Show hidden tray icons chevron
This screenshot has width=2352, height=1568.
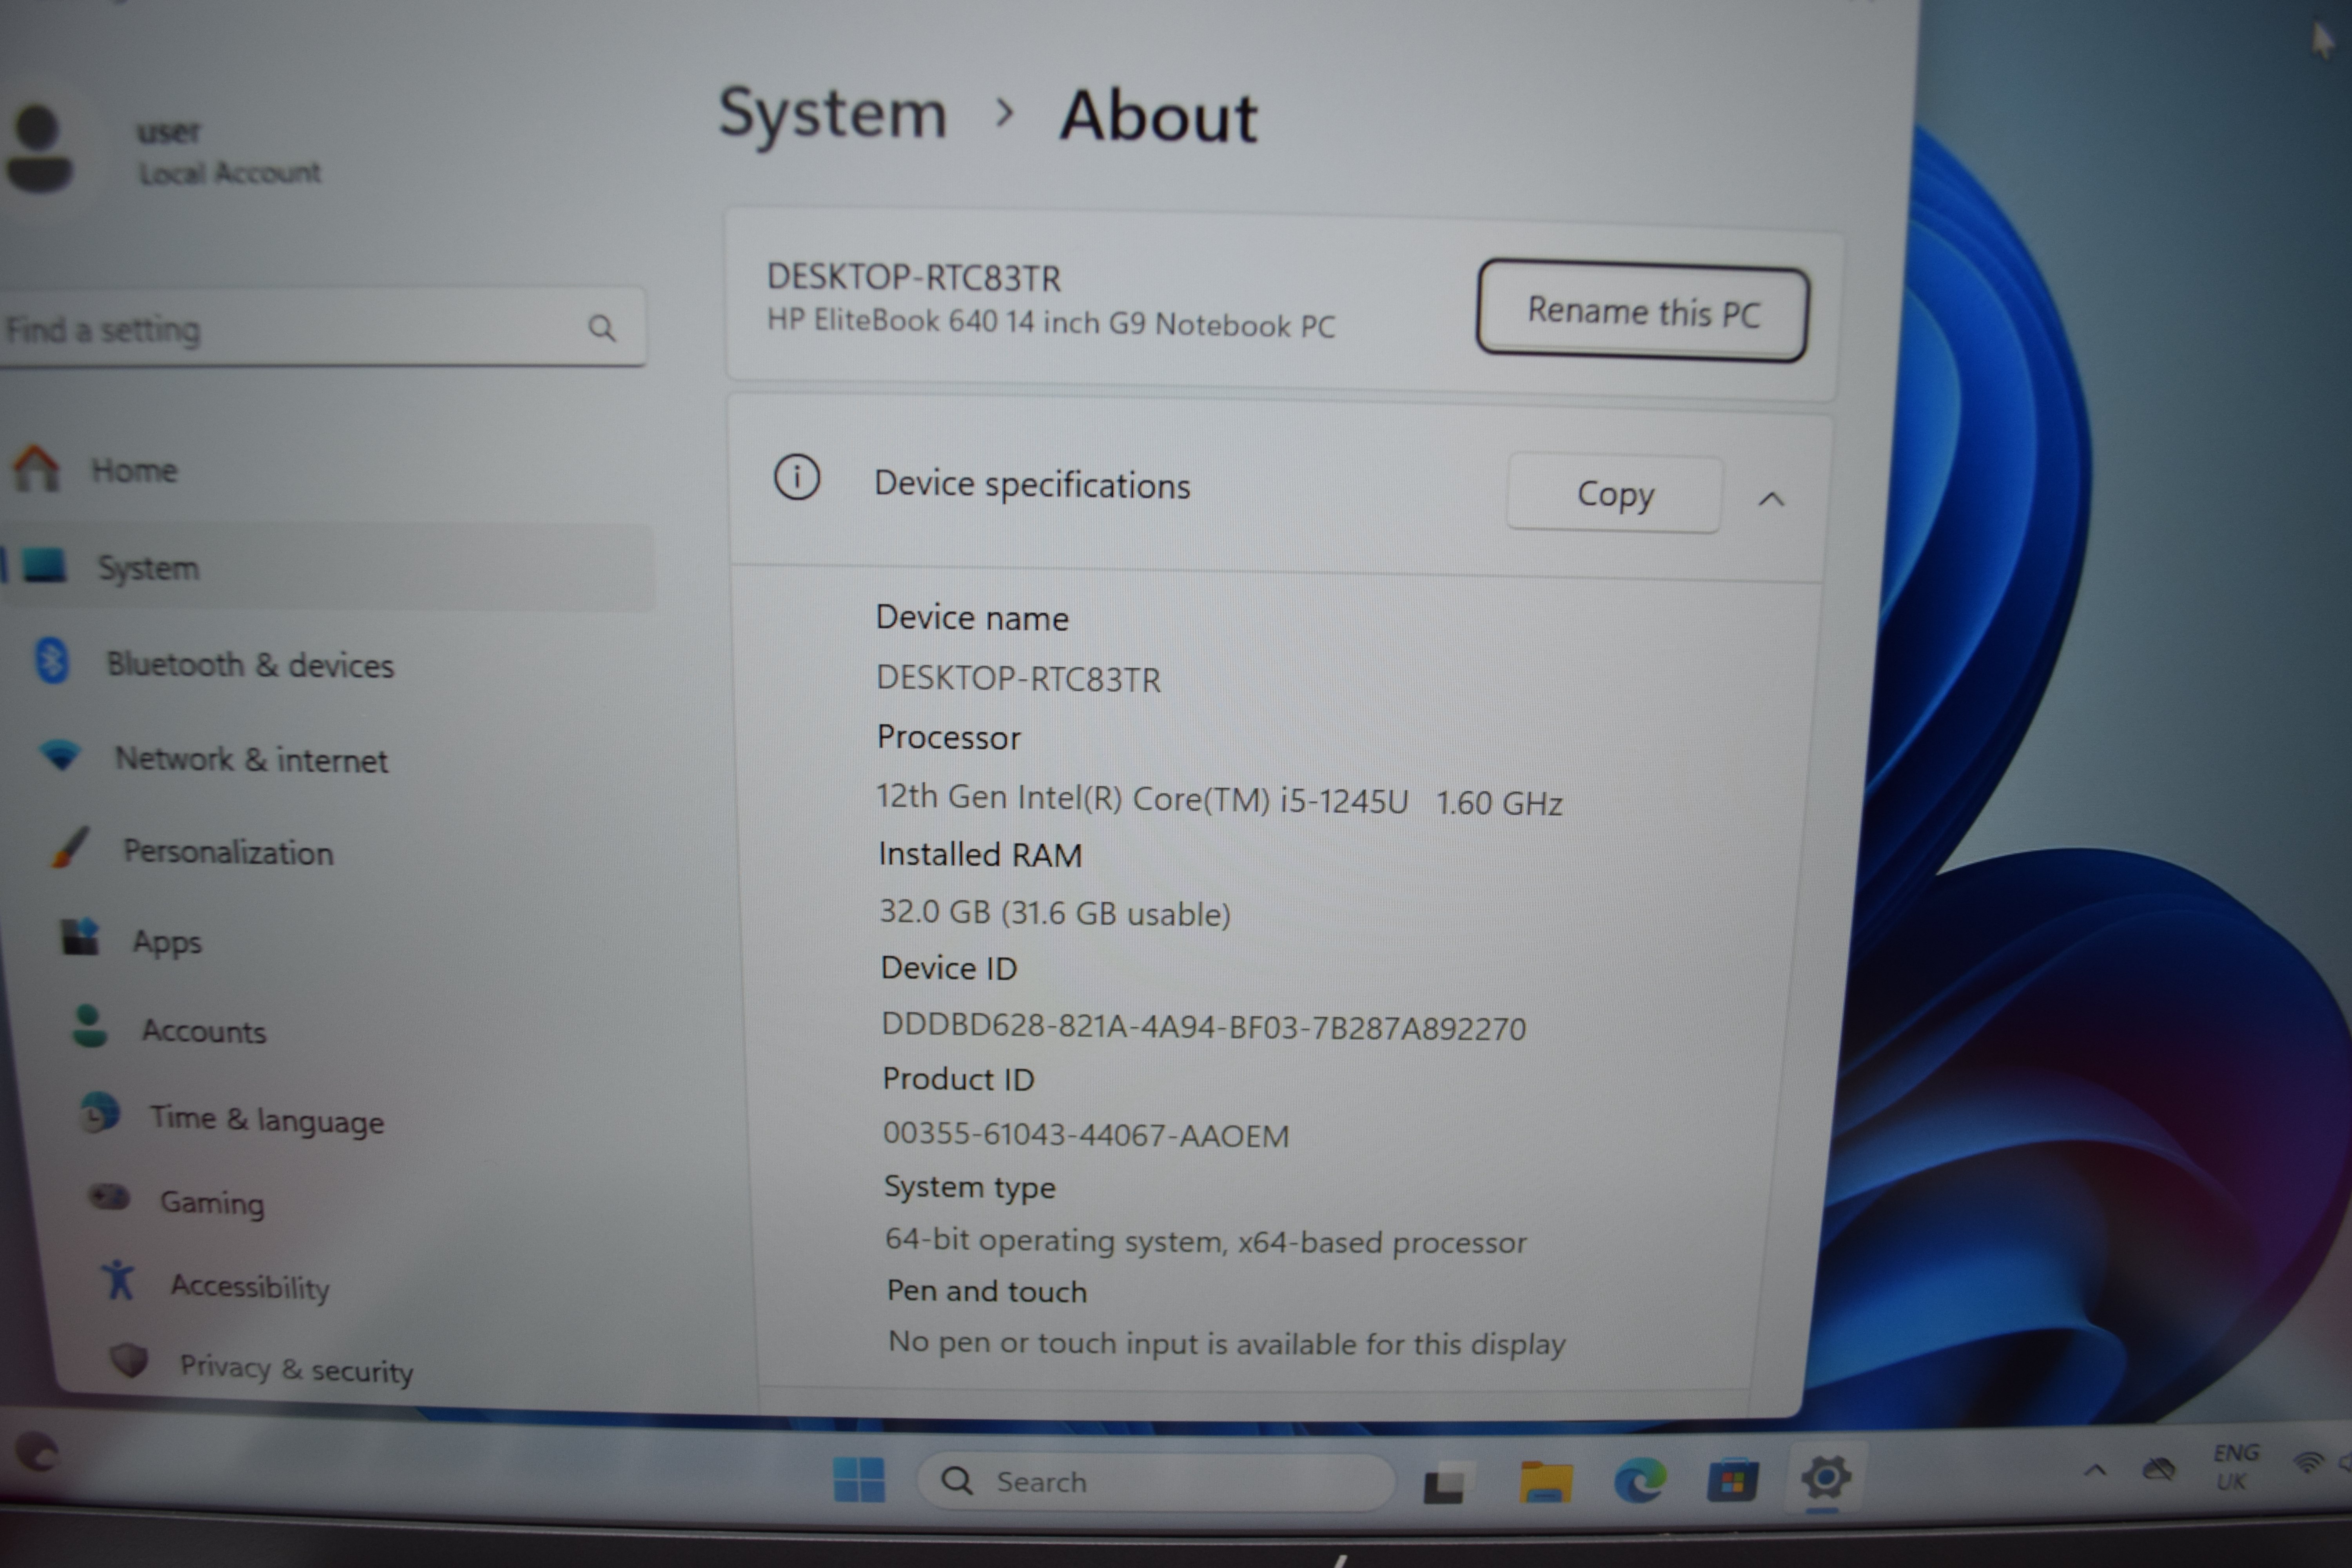pyautogui.click(x=2095, y=1470)
